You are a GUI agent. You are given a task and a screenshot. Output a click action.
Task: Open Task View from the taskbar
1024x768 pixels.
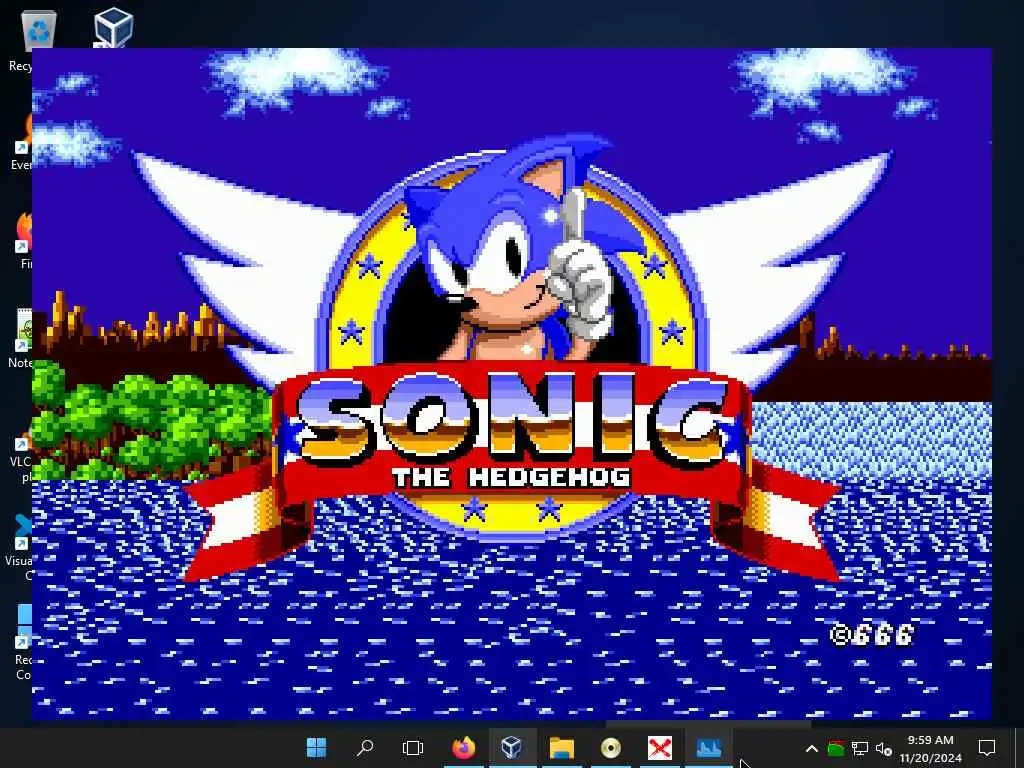(x=413, y=748)
